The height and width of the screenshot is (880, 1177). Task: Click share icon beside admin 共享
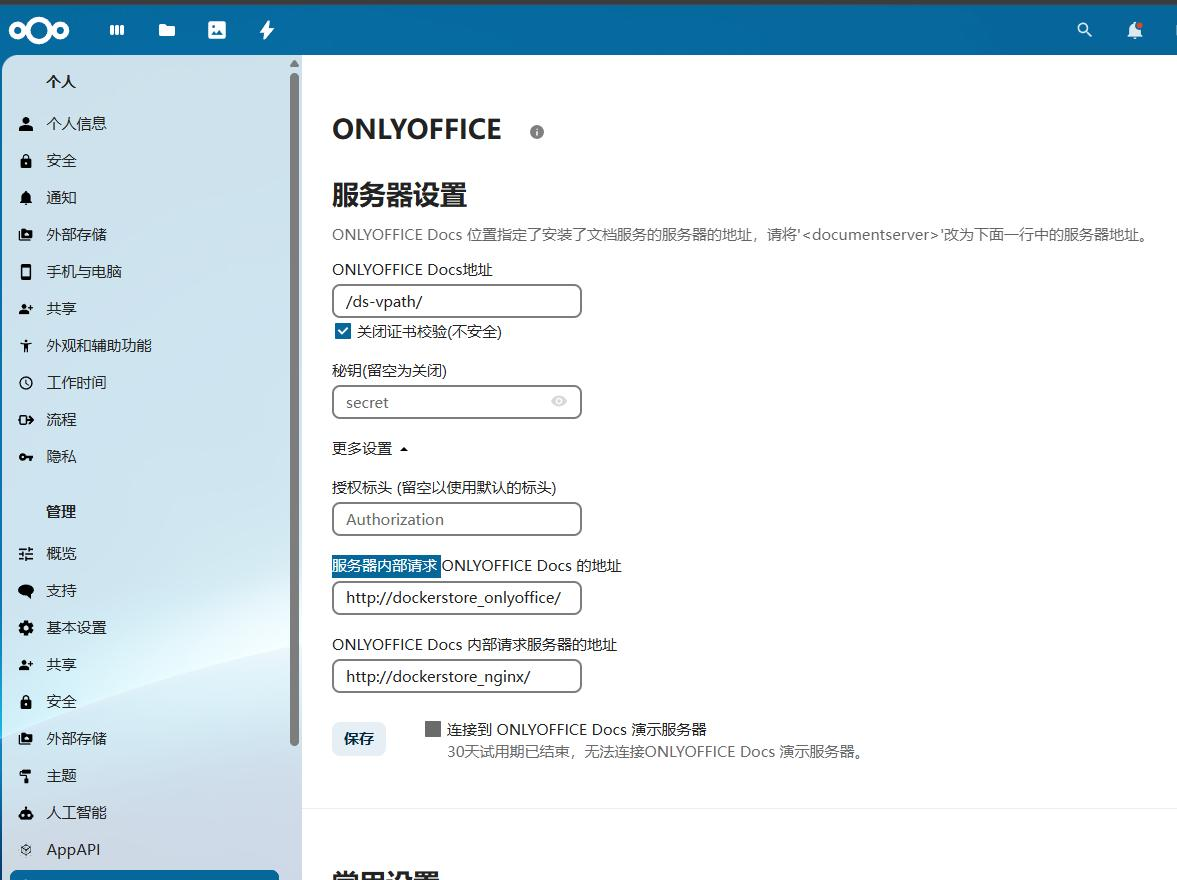[x=26, y=665]
